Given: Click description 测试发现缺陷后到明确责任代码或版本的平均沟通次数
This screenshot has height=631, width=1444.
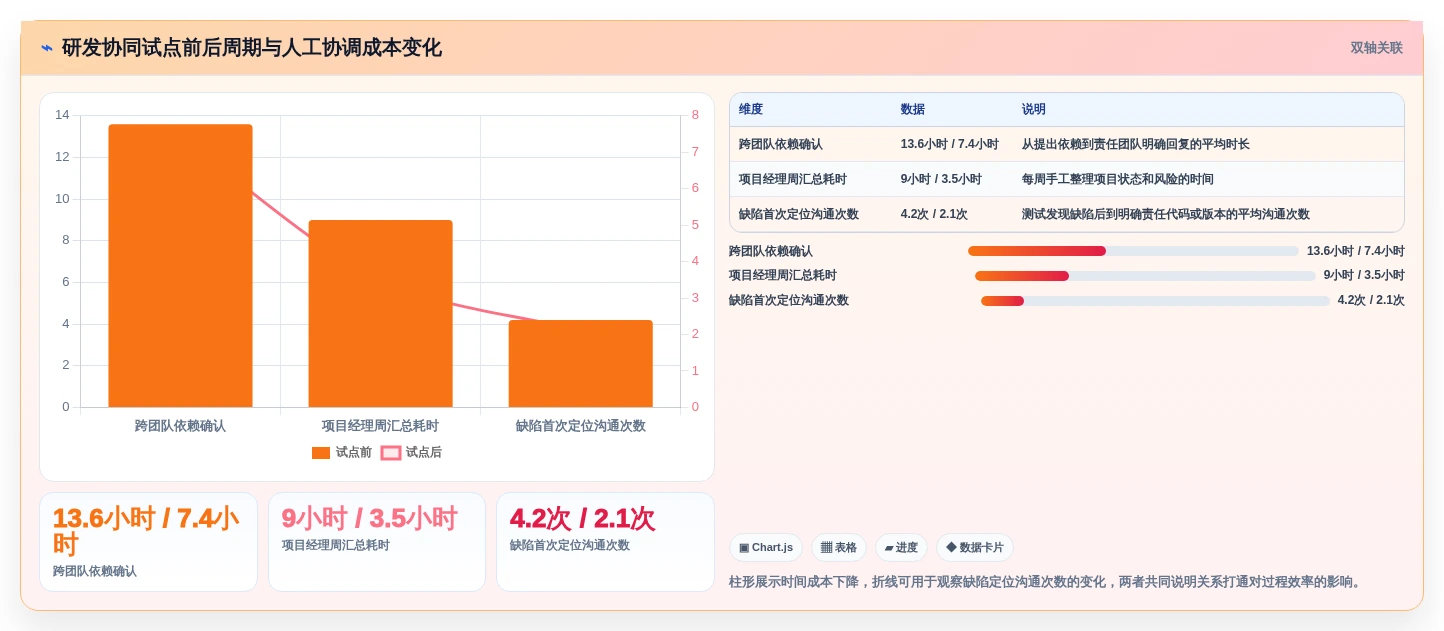Looking at the screenshot, I should (x=1165, y=214).
